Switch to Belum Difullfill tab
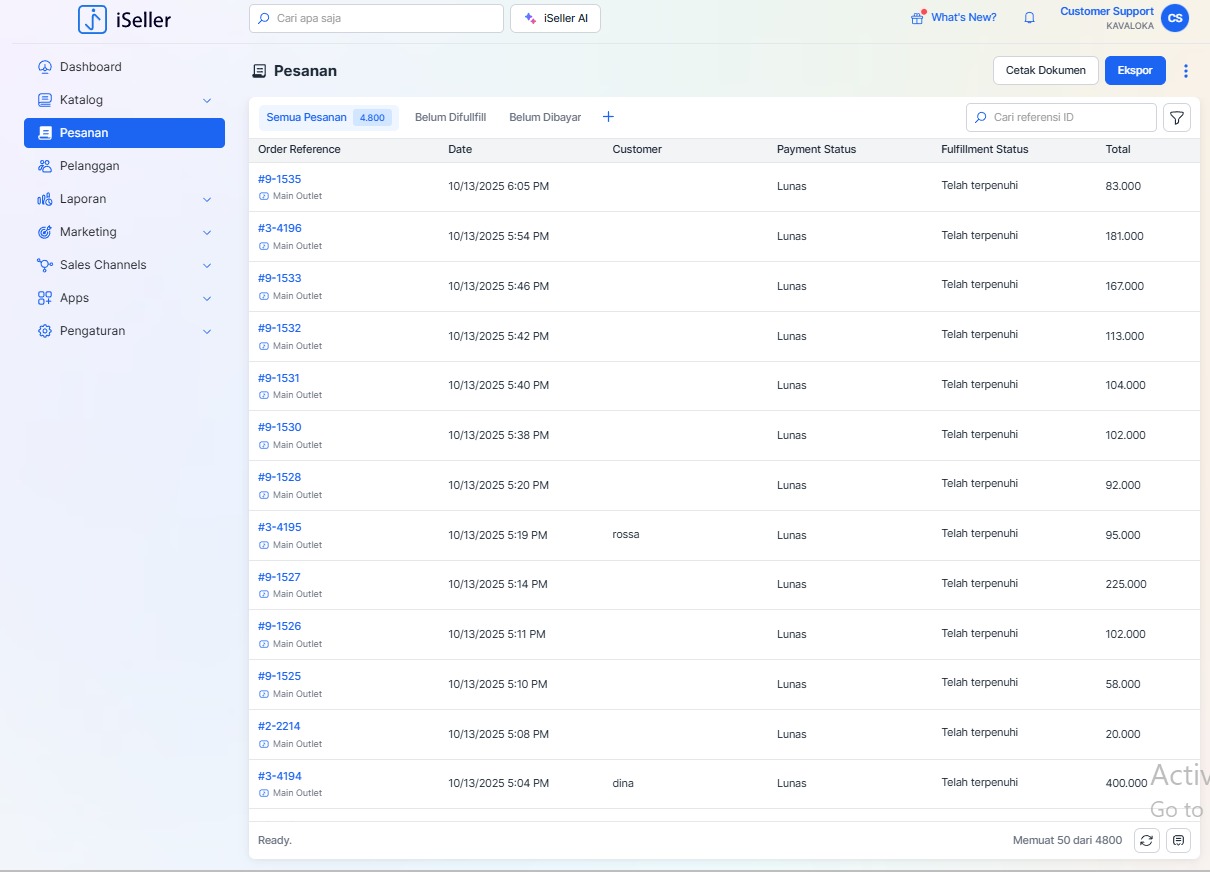This screenshot has height=872, width=1210. 450,117
